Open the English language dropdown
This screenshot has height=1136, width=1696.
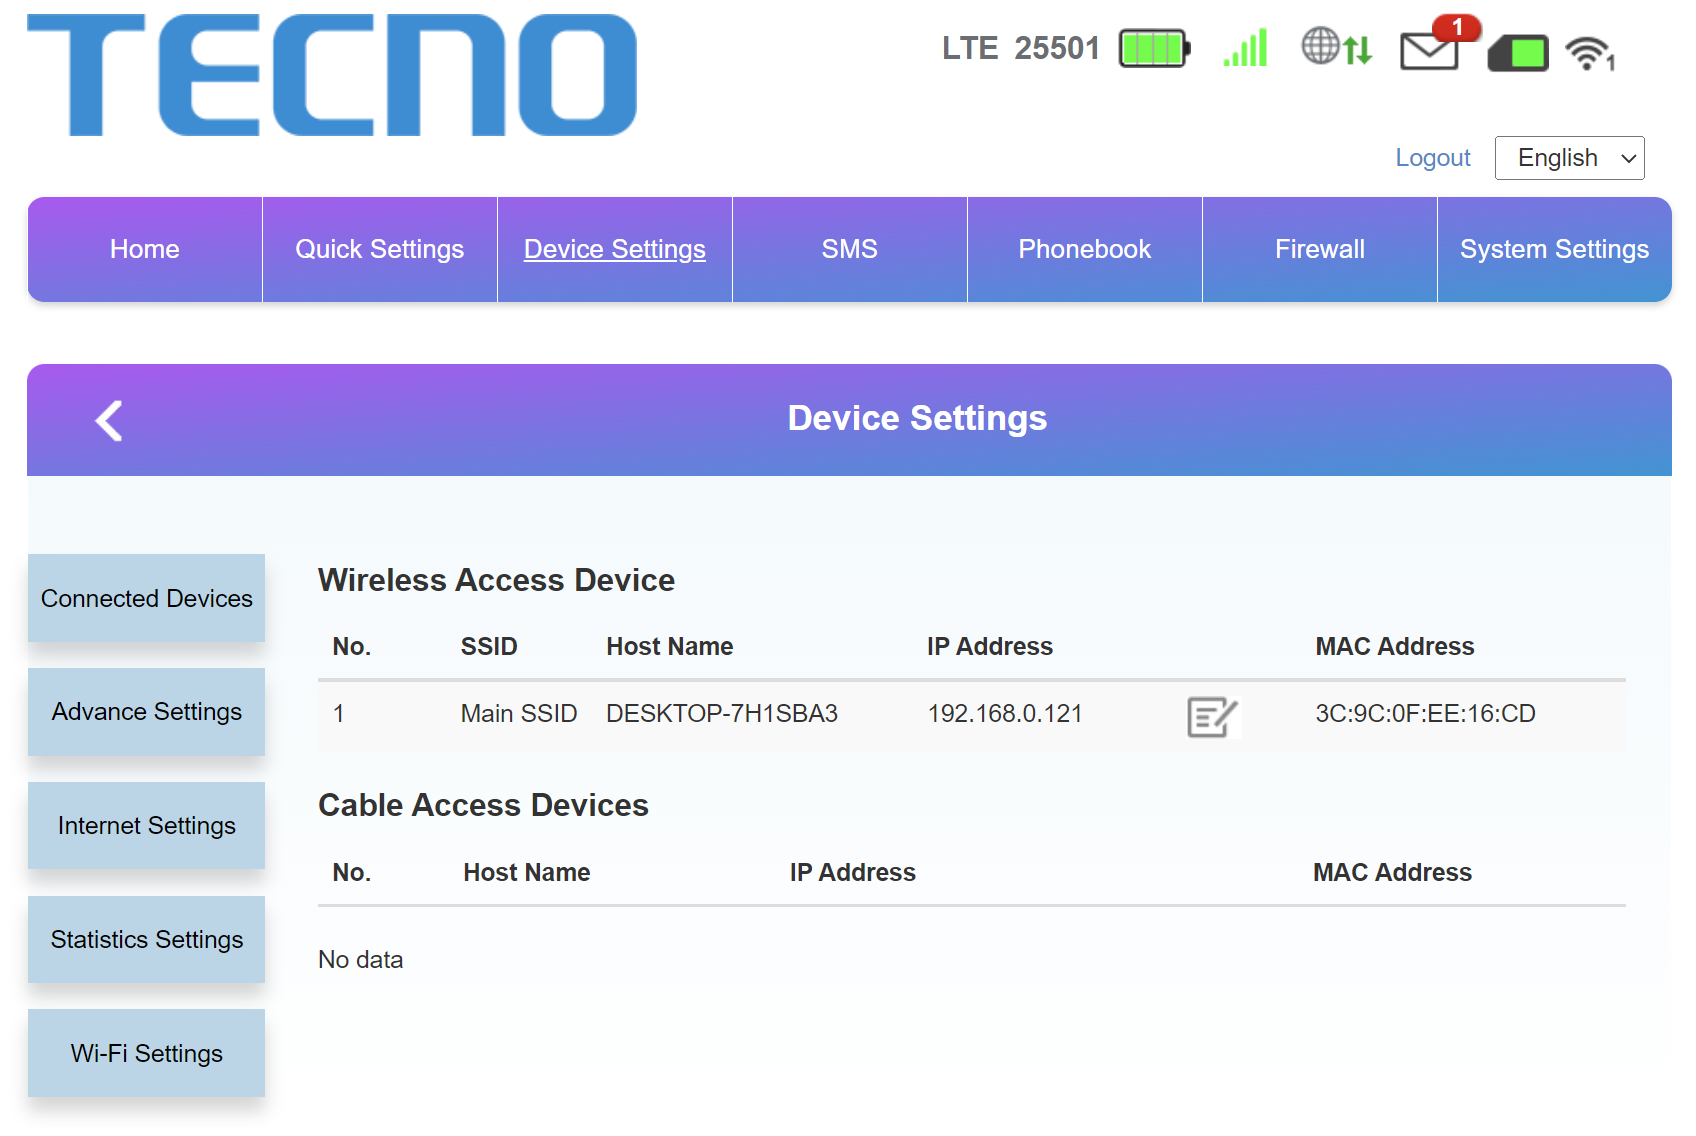tap(1569, 158)
